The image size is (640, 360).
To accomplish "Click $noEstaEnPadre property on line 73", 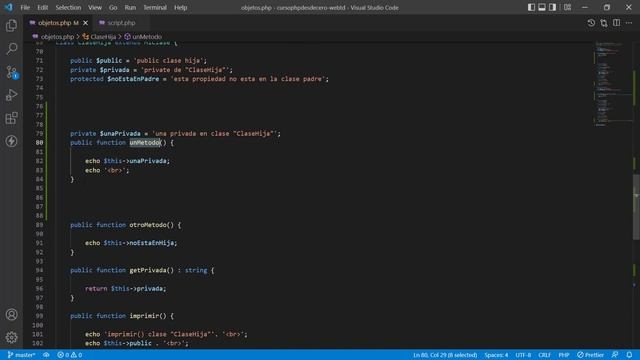I will (133, 79).
